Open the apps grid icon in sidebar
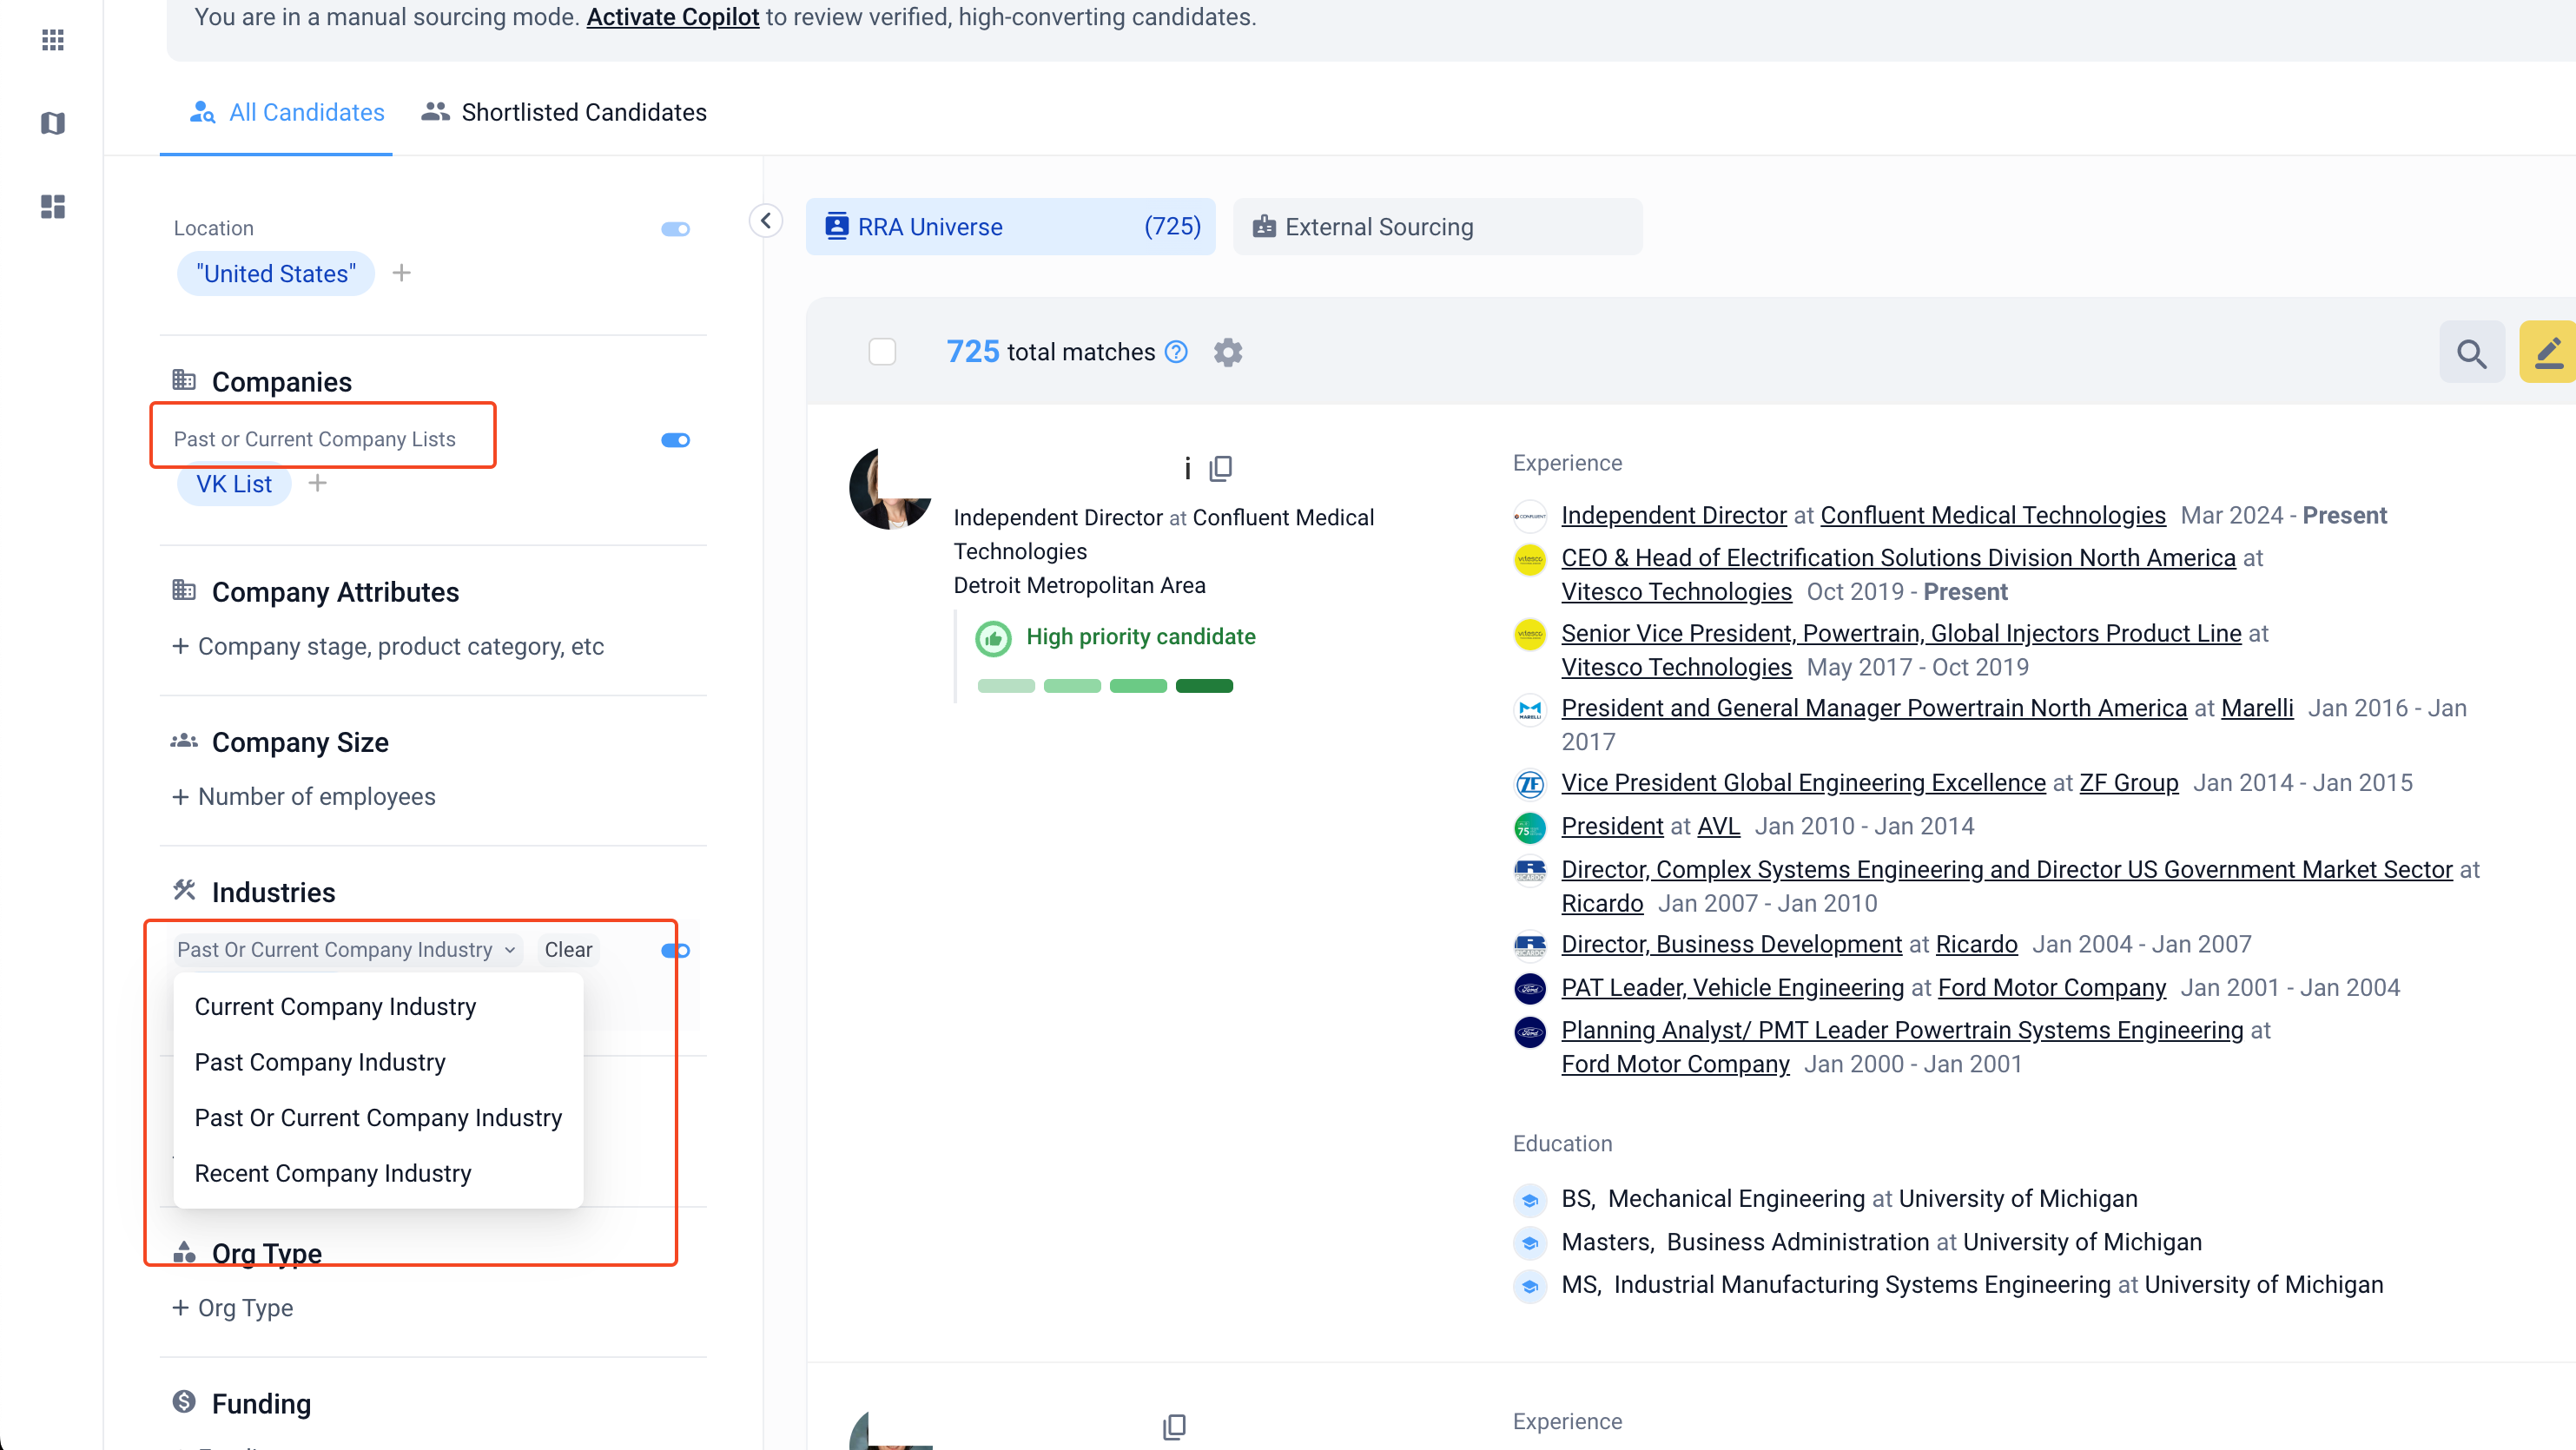The width and height of the screenshot is (2576, 1450). 53,40
